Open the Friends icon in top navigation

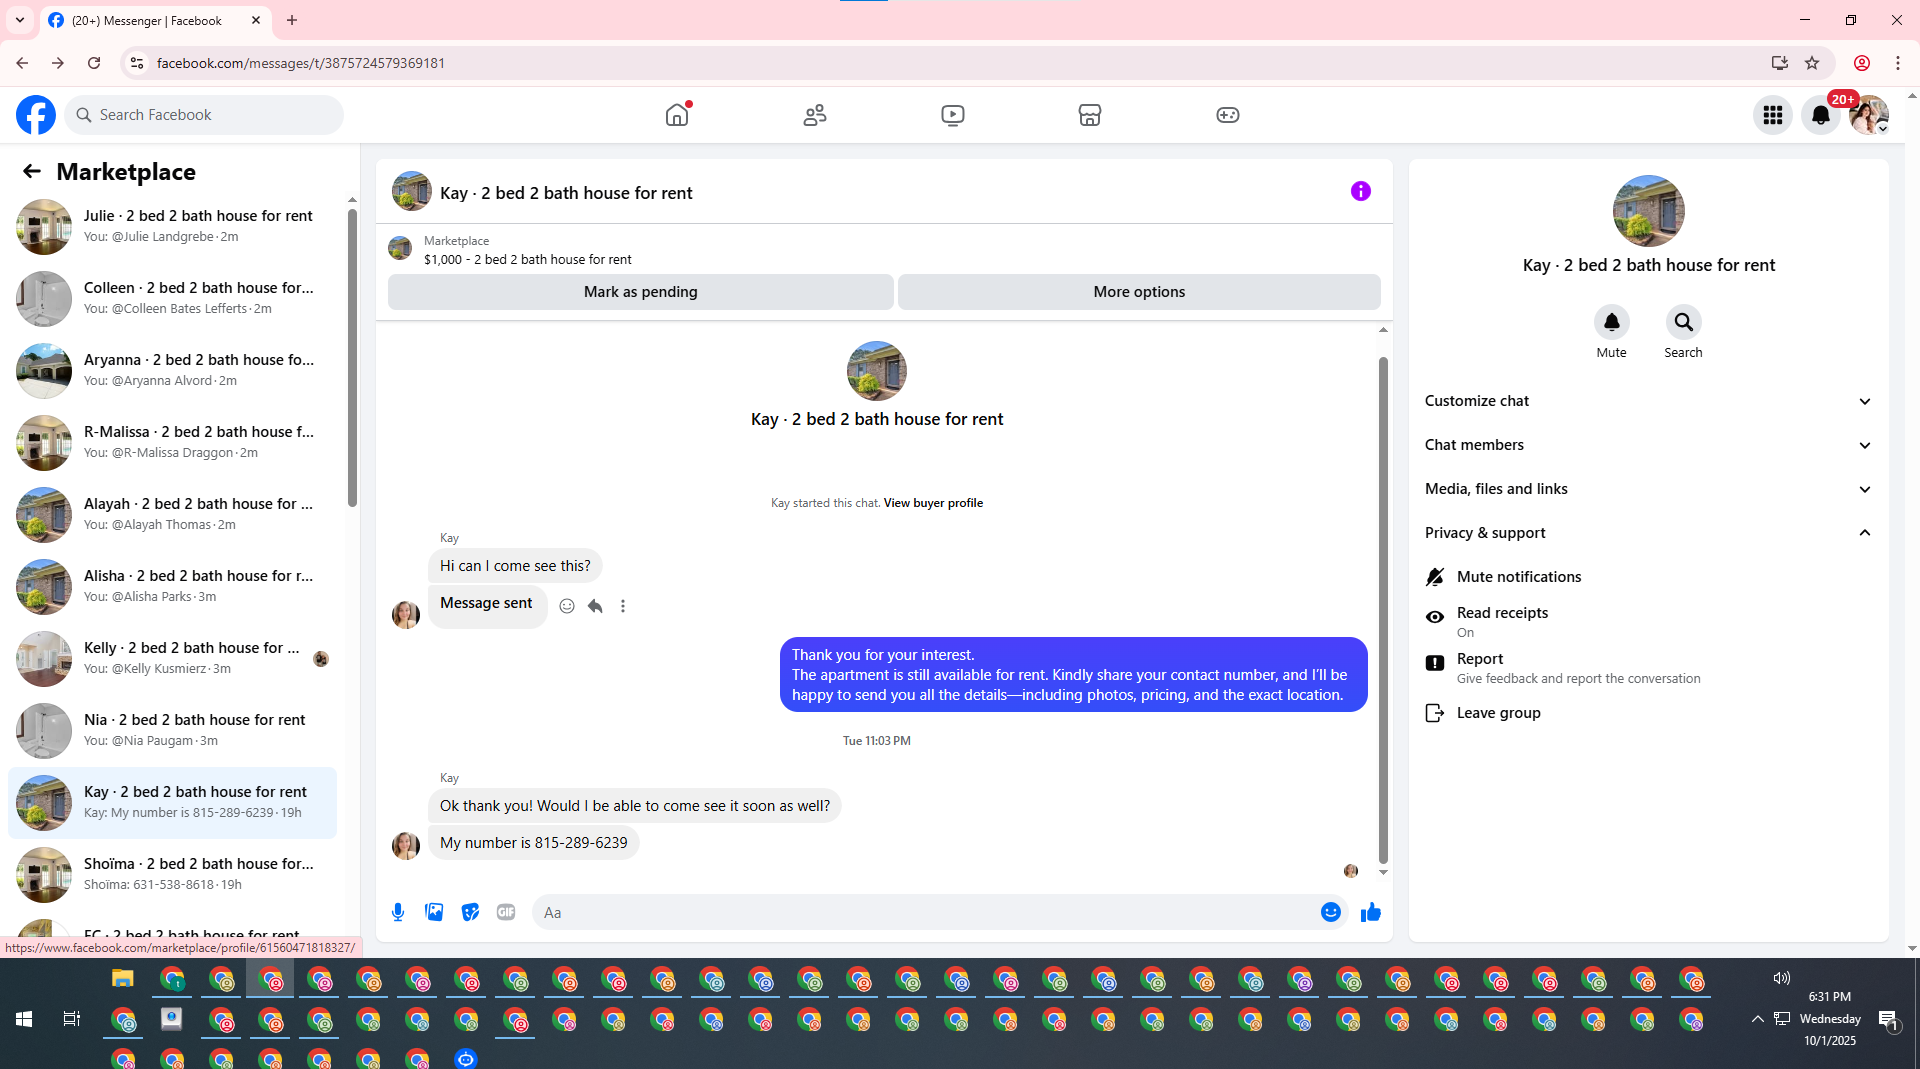(x=815, y=115)
